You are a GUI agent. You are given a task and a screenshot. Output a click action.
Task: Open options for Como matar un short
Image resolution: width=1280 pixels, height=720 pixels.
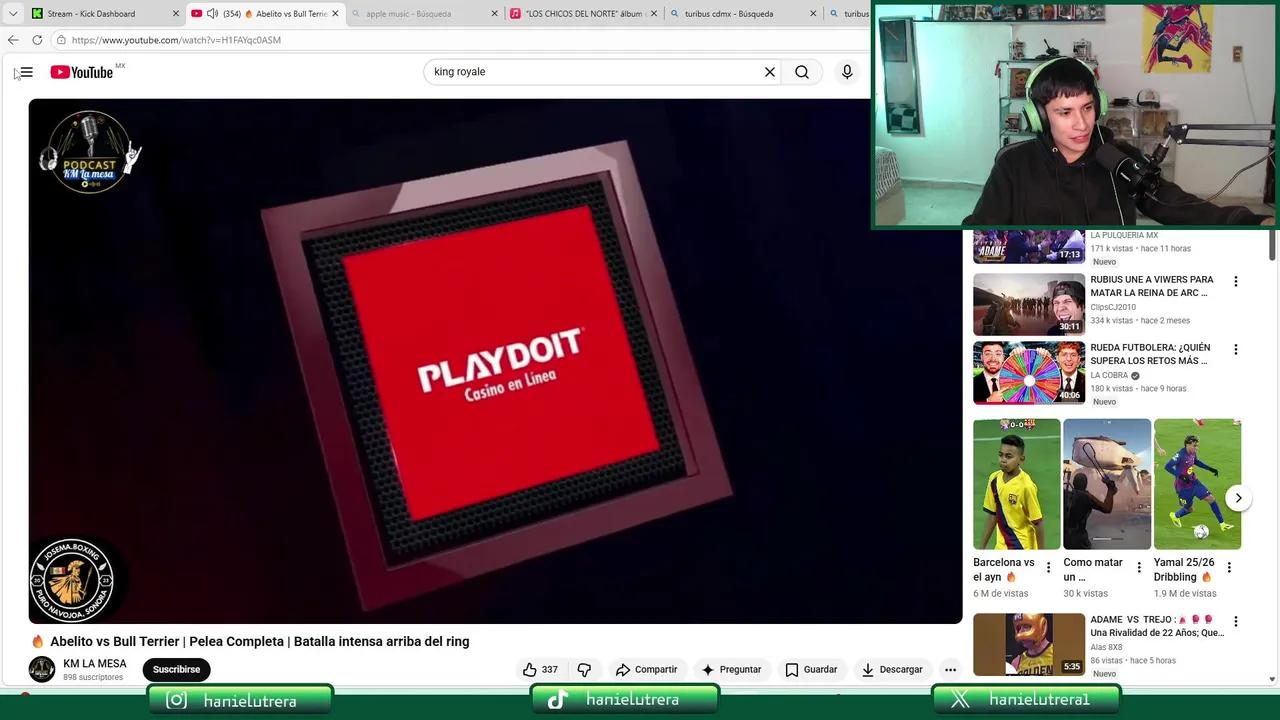click(x=1138, y=568)
